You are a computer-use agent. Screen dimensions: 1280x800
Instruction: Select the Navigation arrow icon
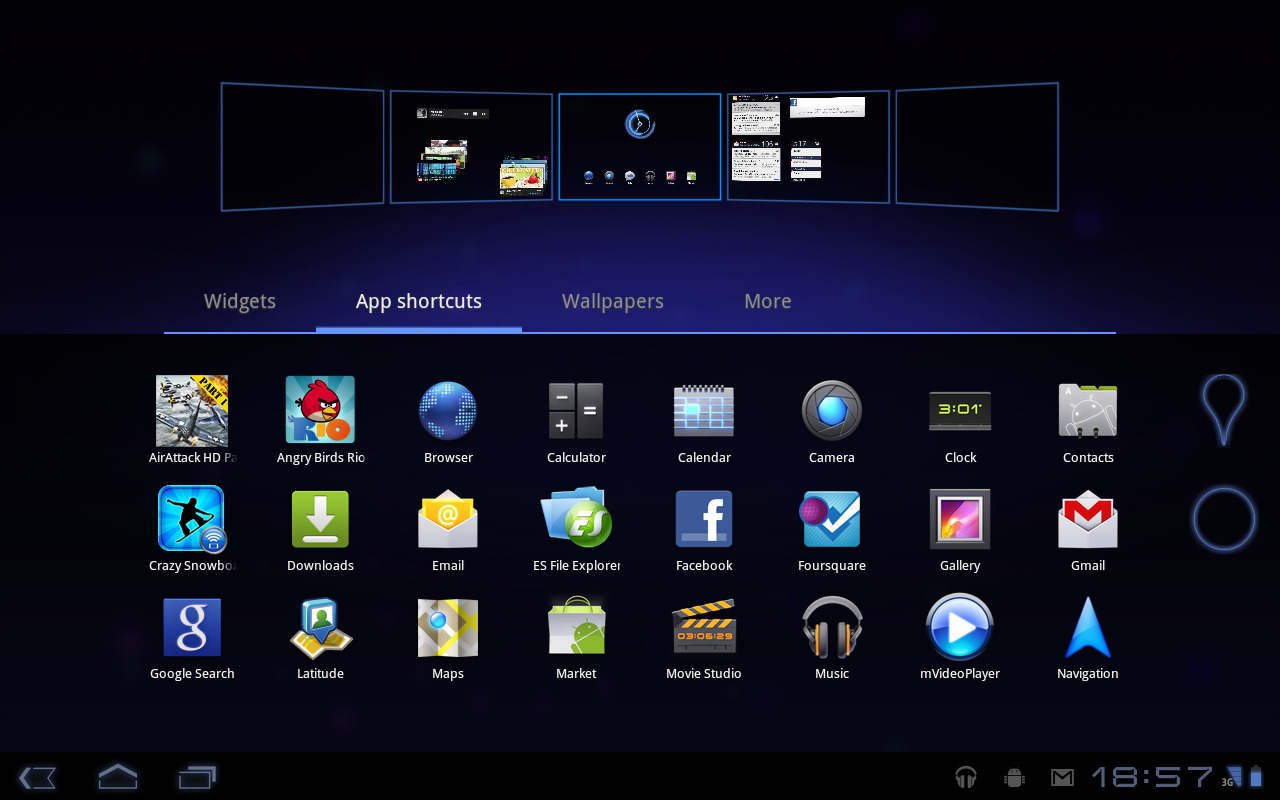(x=1088, y=627)
